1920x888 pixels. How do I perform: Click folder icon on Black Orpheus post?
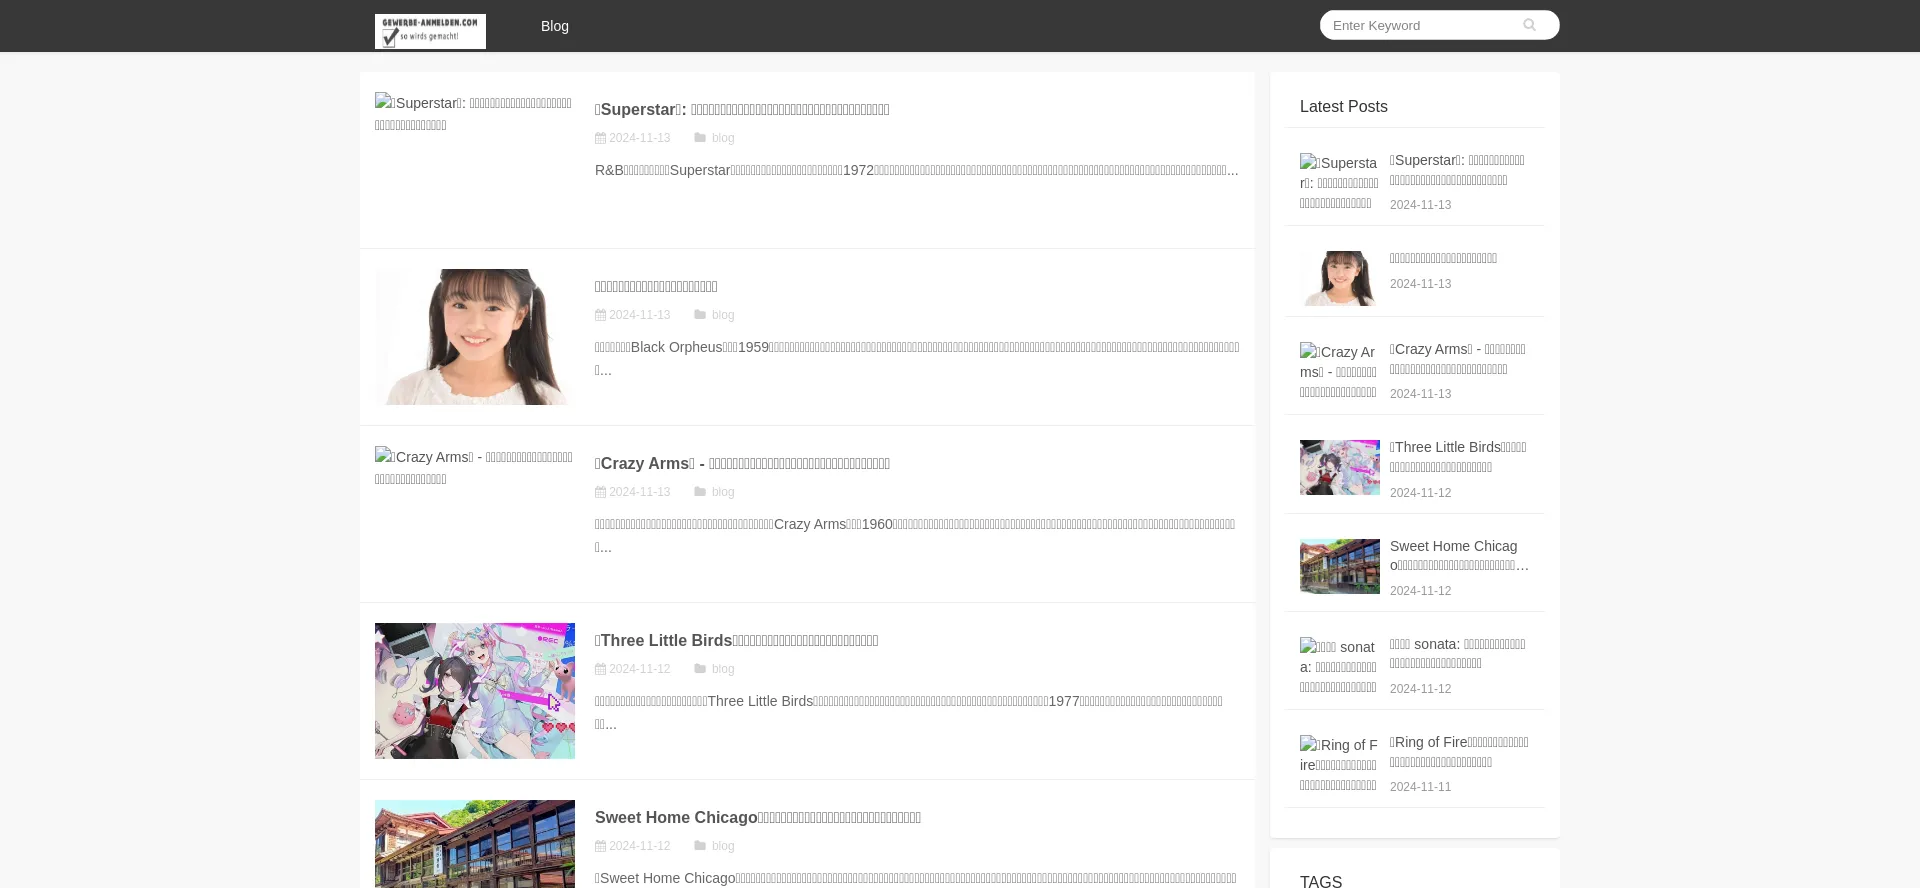[700, 315]
